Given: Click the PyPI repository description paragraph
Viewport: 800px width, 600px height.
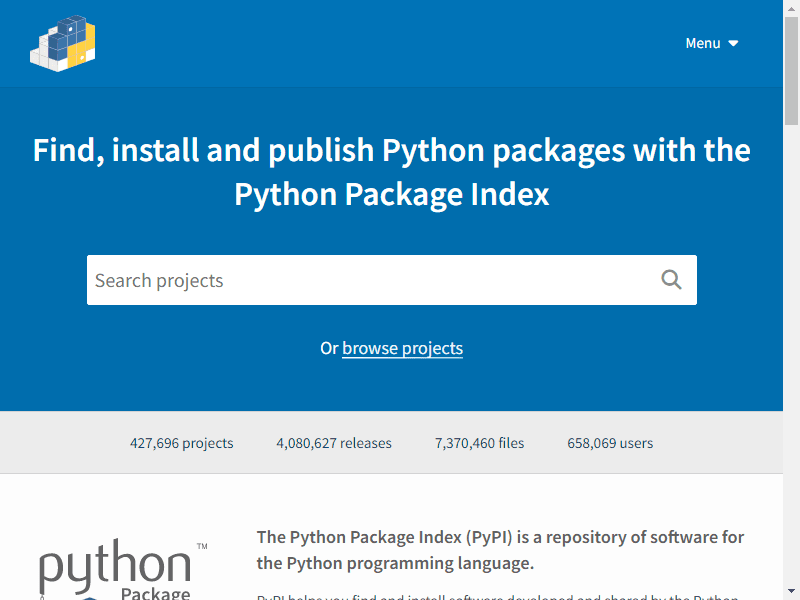Looking at the screenshot, I should (500, 550).
